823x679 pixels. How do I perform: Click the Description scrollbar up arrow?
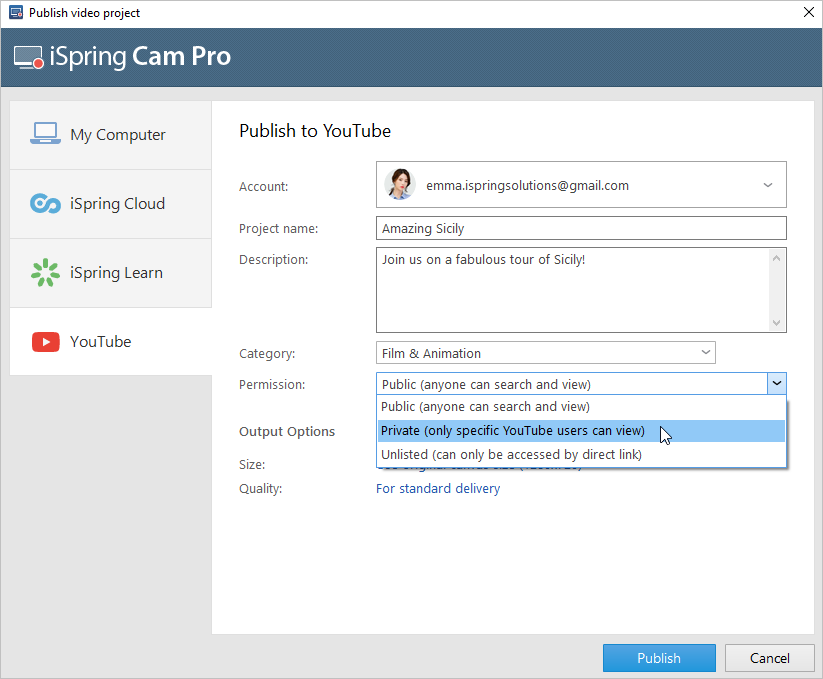click(x=777, y=258)
